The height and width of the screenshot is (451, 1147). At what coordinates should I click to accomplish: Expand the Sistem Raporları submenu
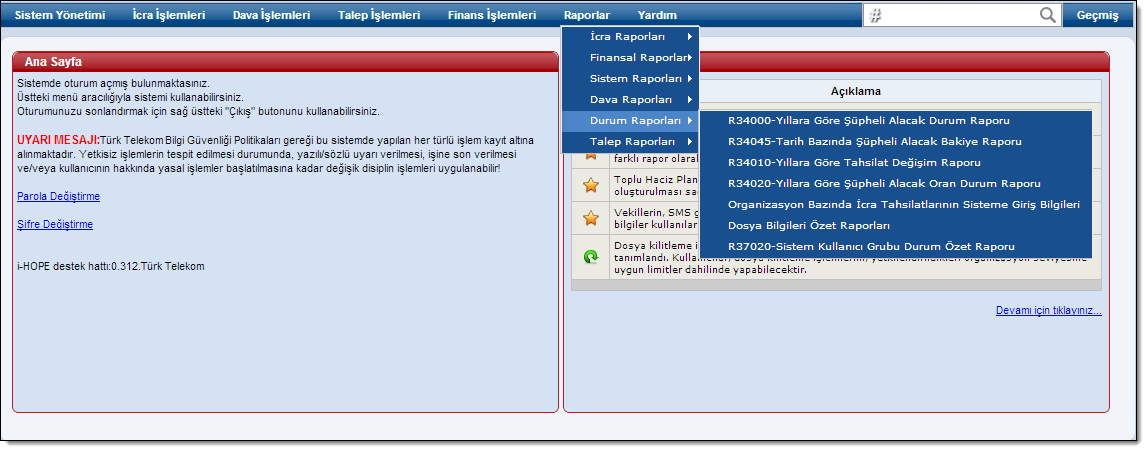[631, 78]
